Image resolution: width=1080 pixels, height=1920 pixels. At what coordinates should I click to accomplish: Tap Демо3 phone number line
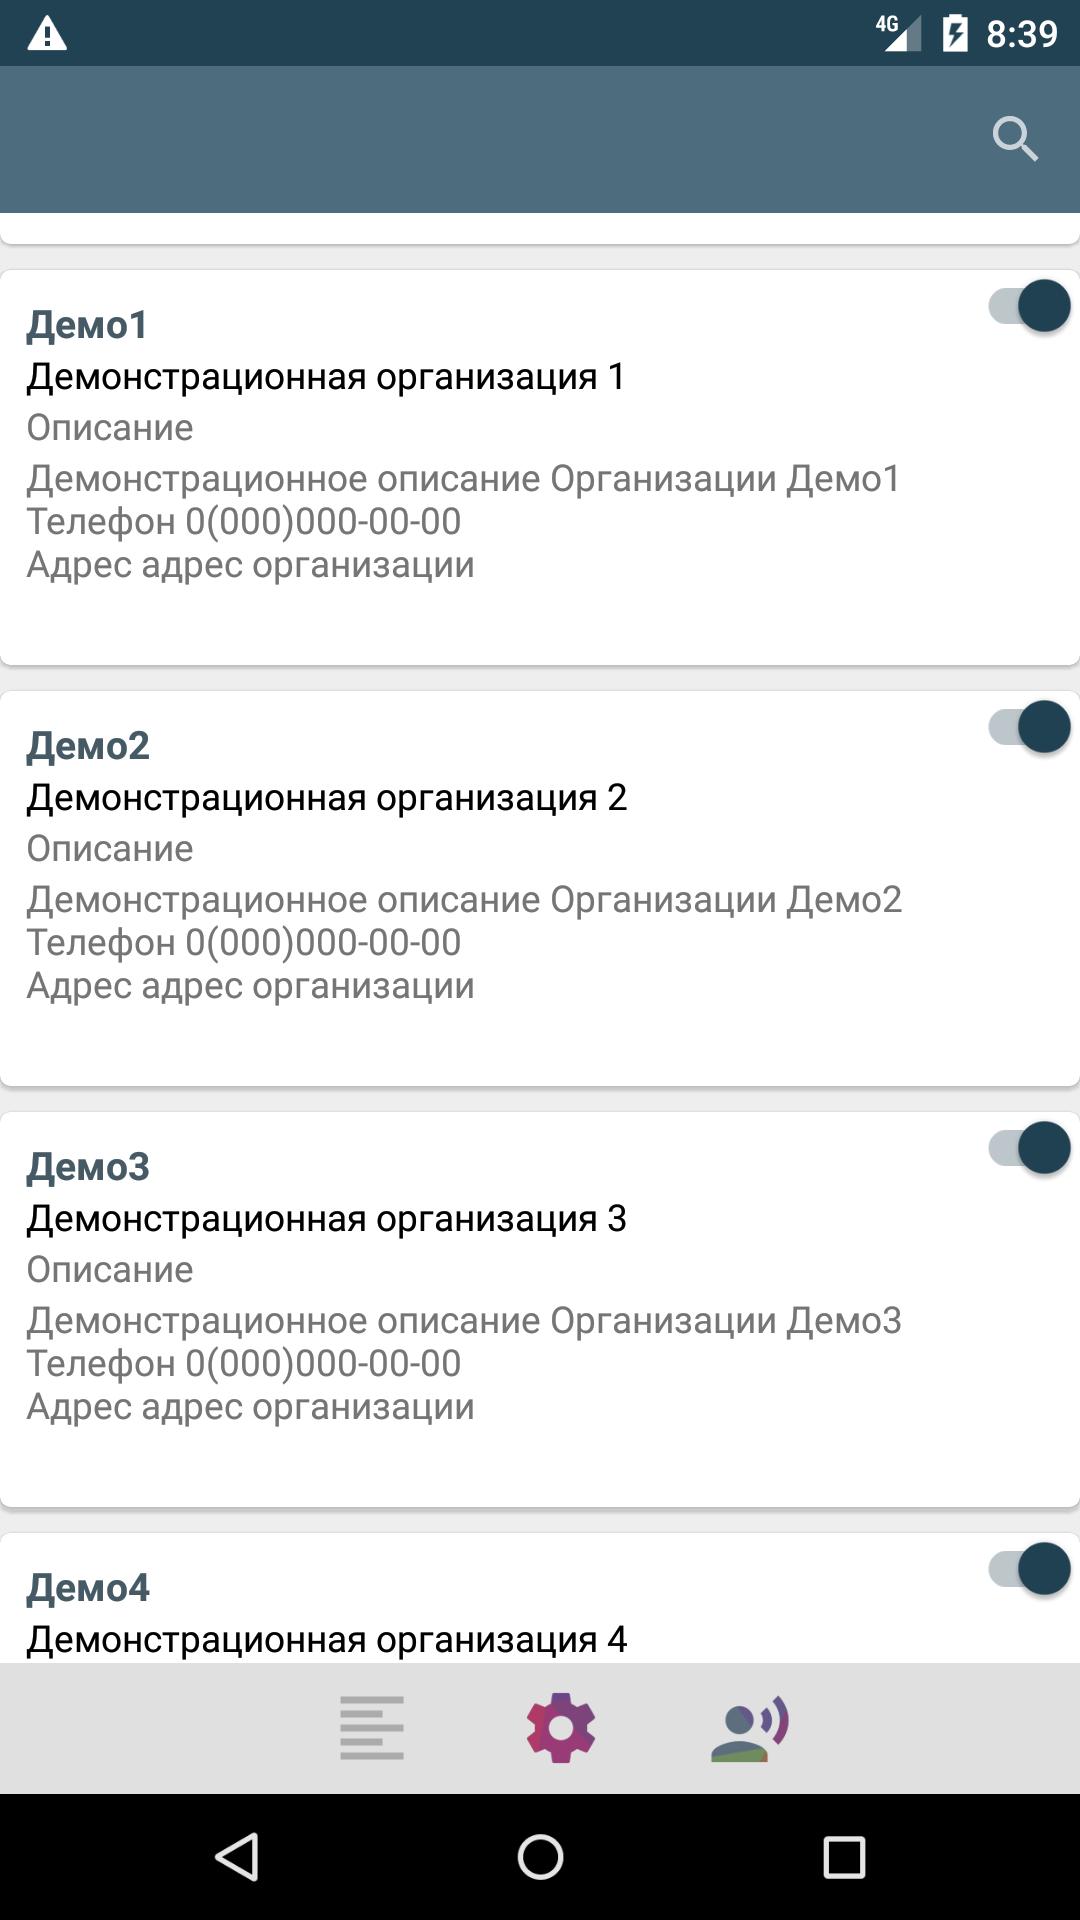pos(243,1363)
